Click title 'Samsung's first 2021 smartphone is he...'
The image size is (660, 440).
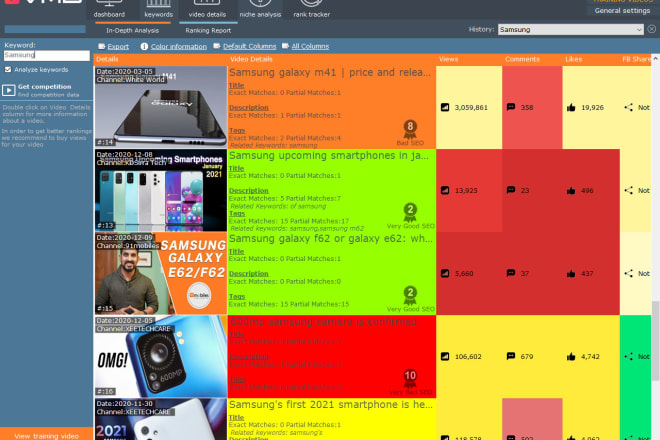330,405
